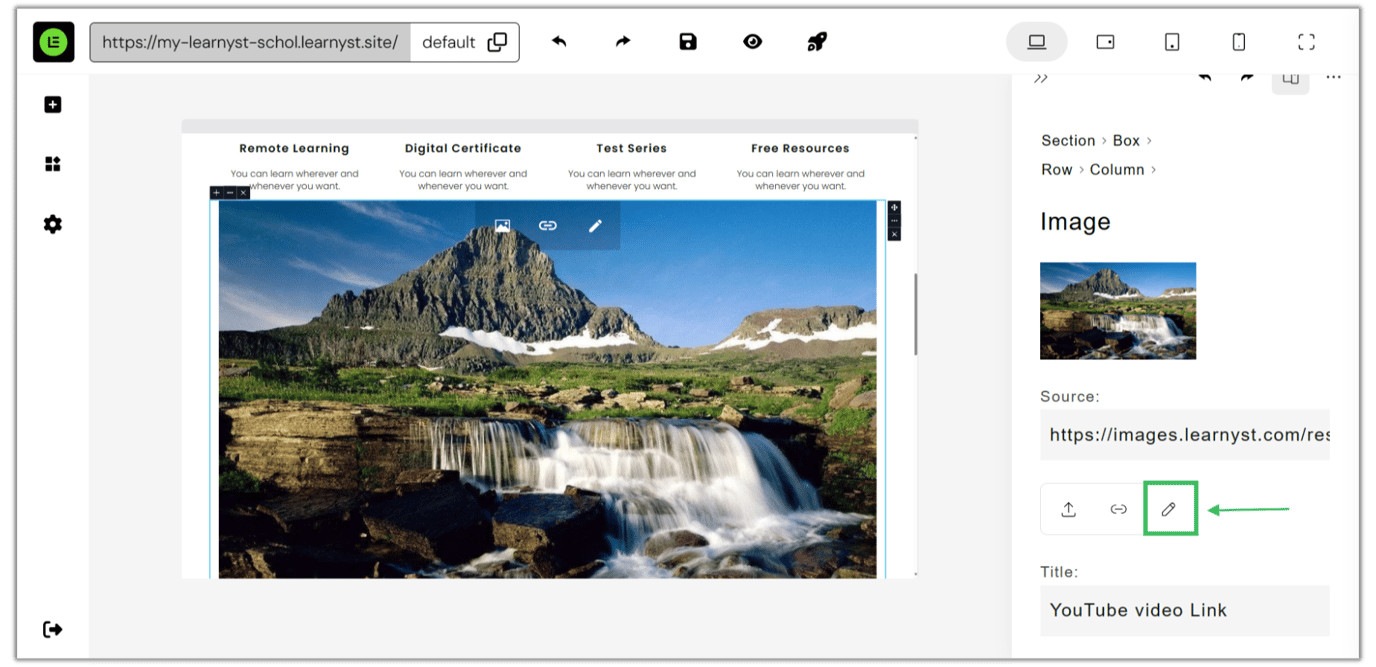Image resolution: width=1376 pixels, height=667 pixels.
Task: Enable fullscreen canvas view
Action: point(1306,41)
